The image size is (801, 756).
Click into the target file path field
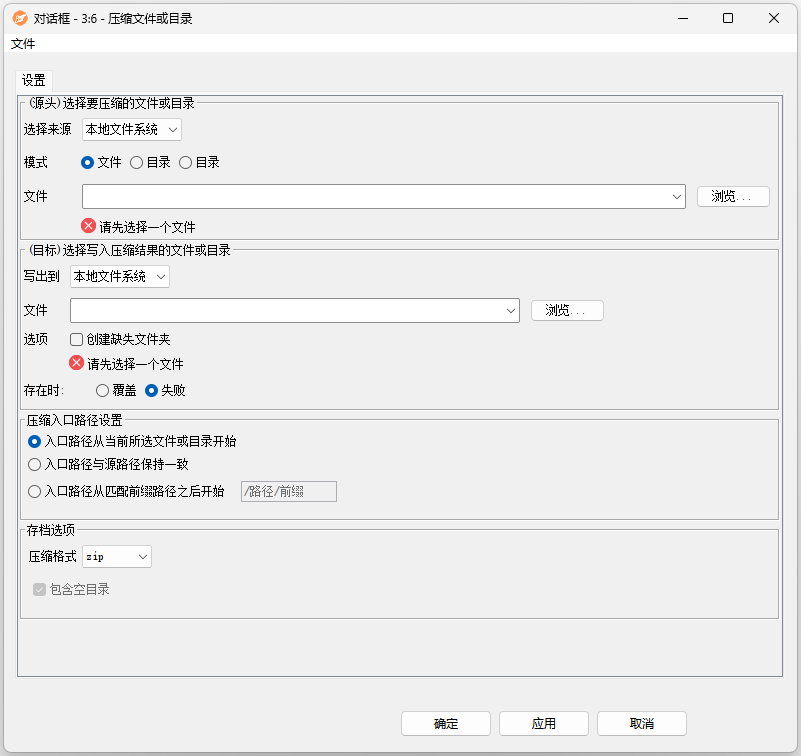(287, 310)
